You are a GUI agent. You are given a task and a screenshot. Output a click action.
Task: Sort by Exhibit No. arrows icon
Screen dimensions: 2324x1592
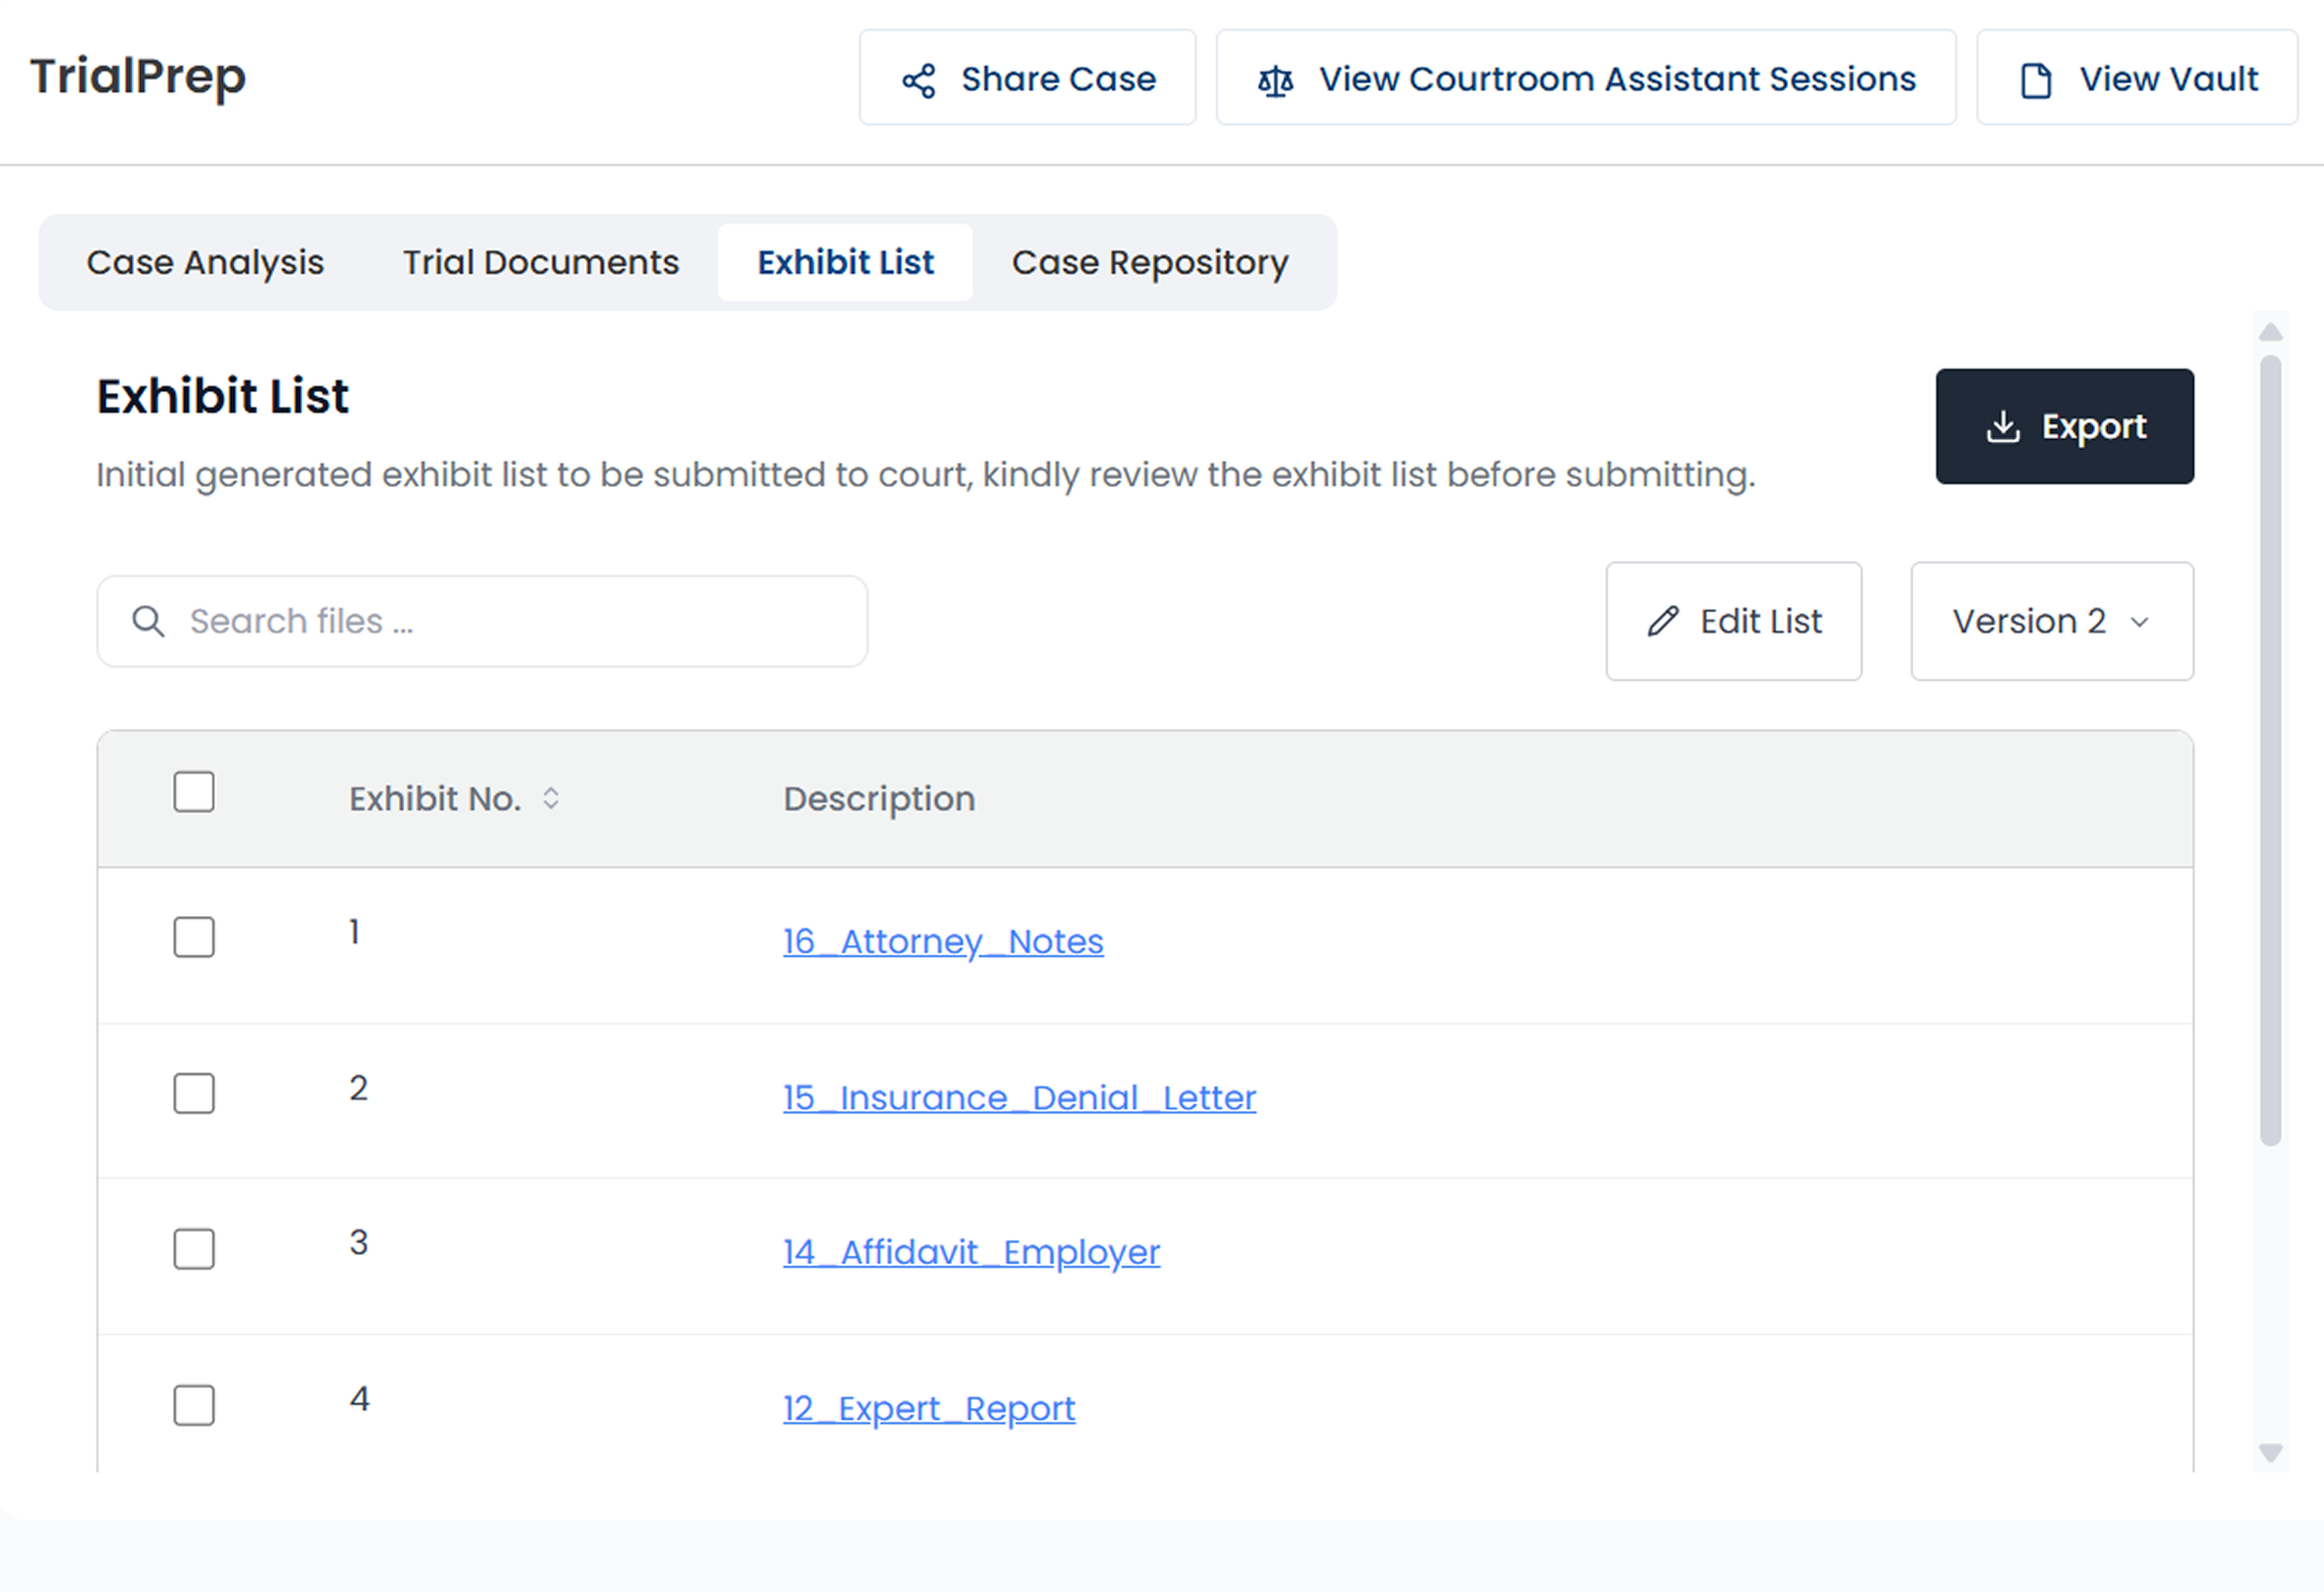(x=550, y=798)
